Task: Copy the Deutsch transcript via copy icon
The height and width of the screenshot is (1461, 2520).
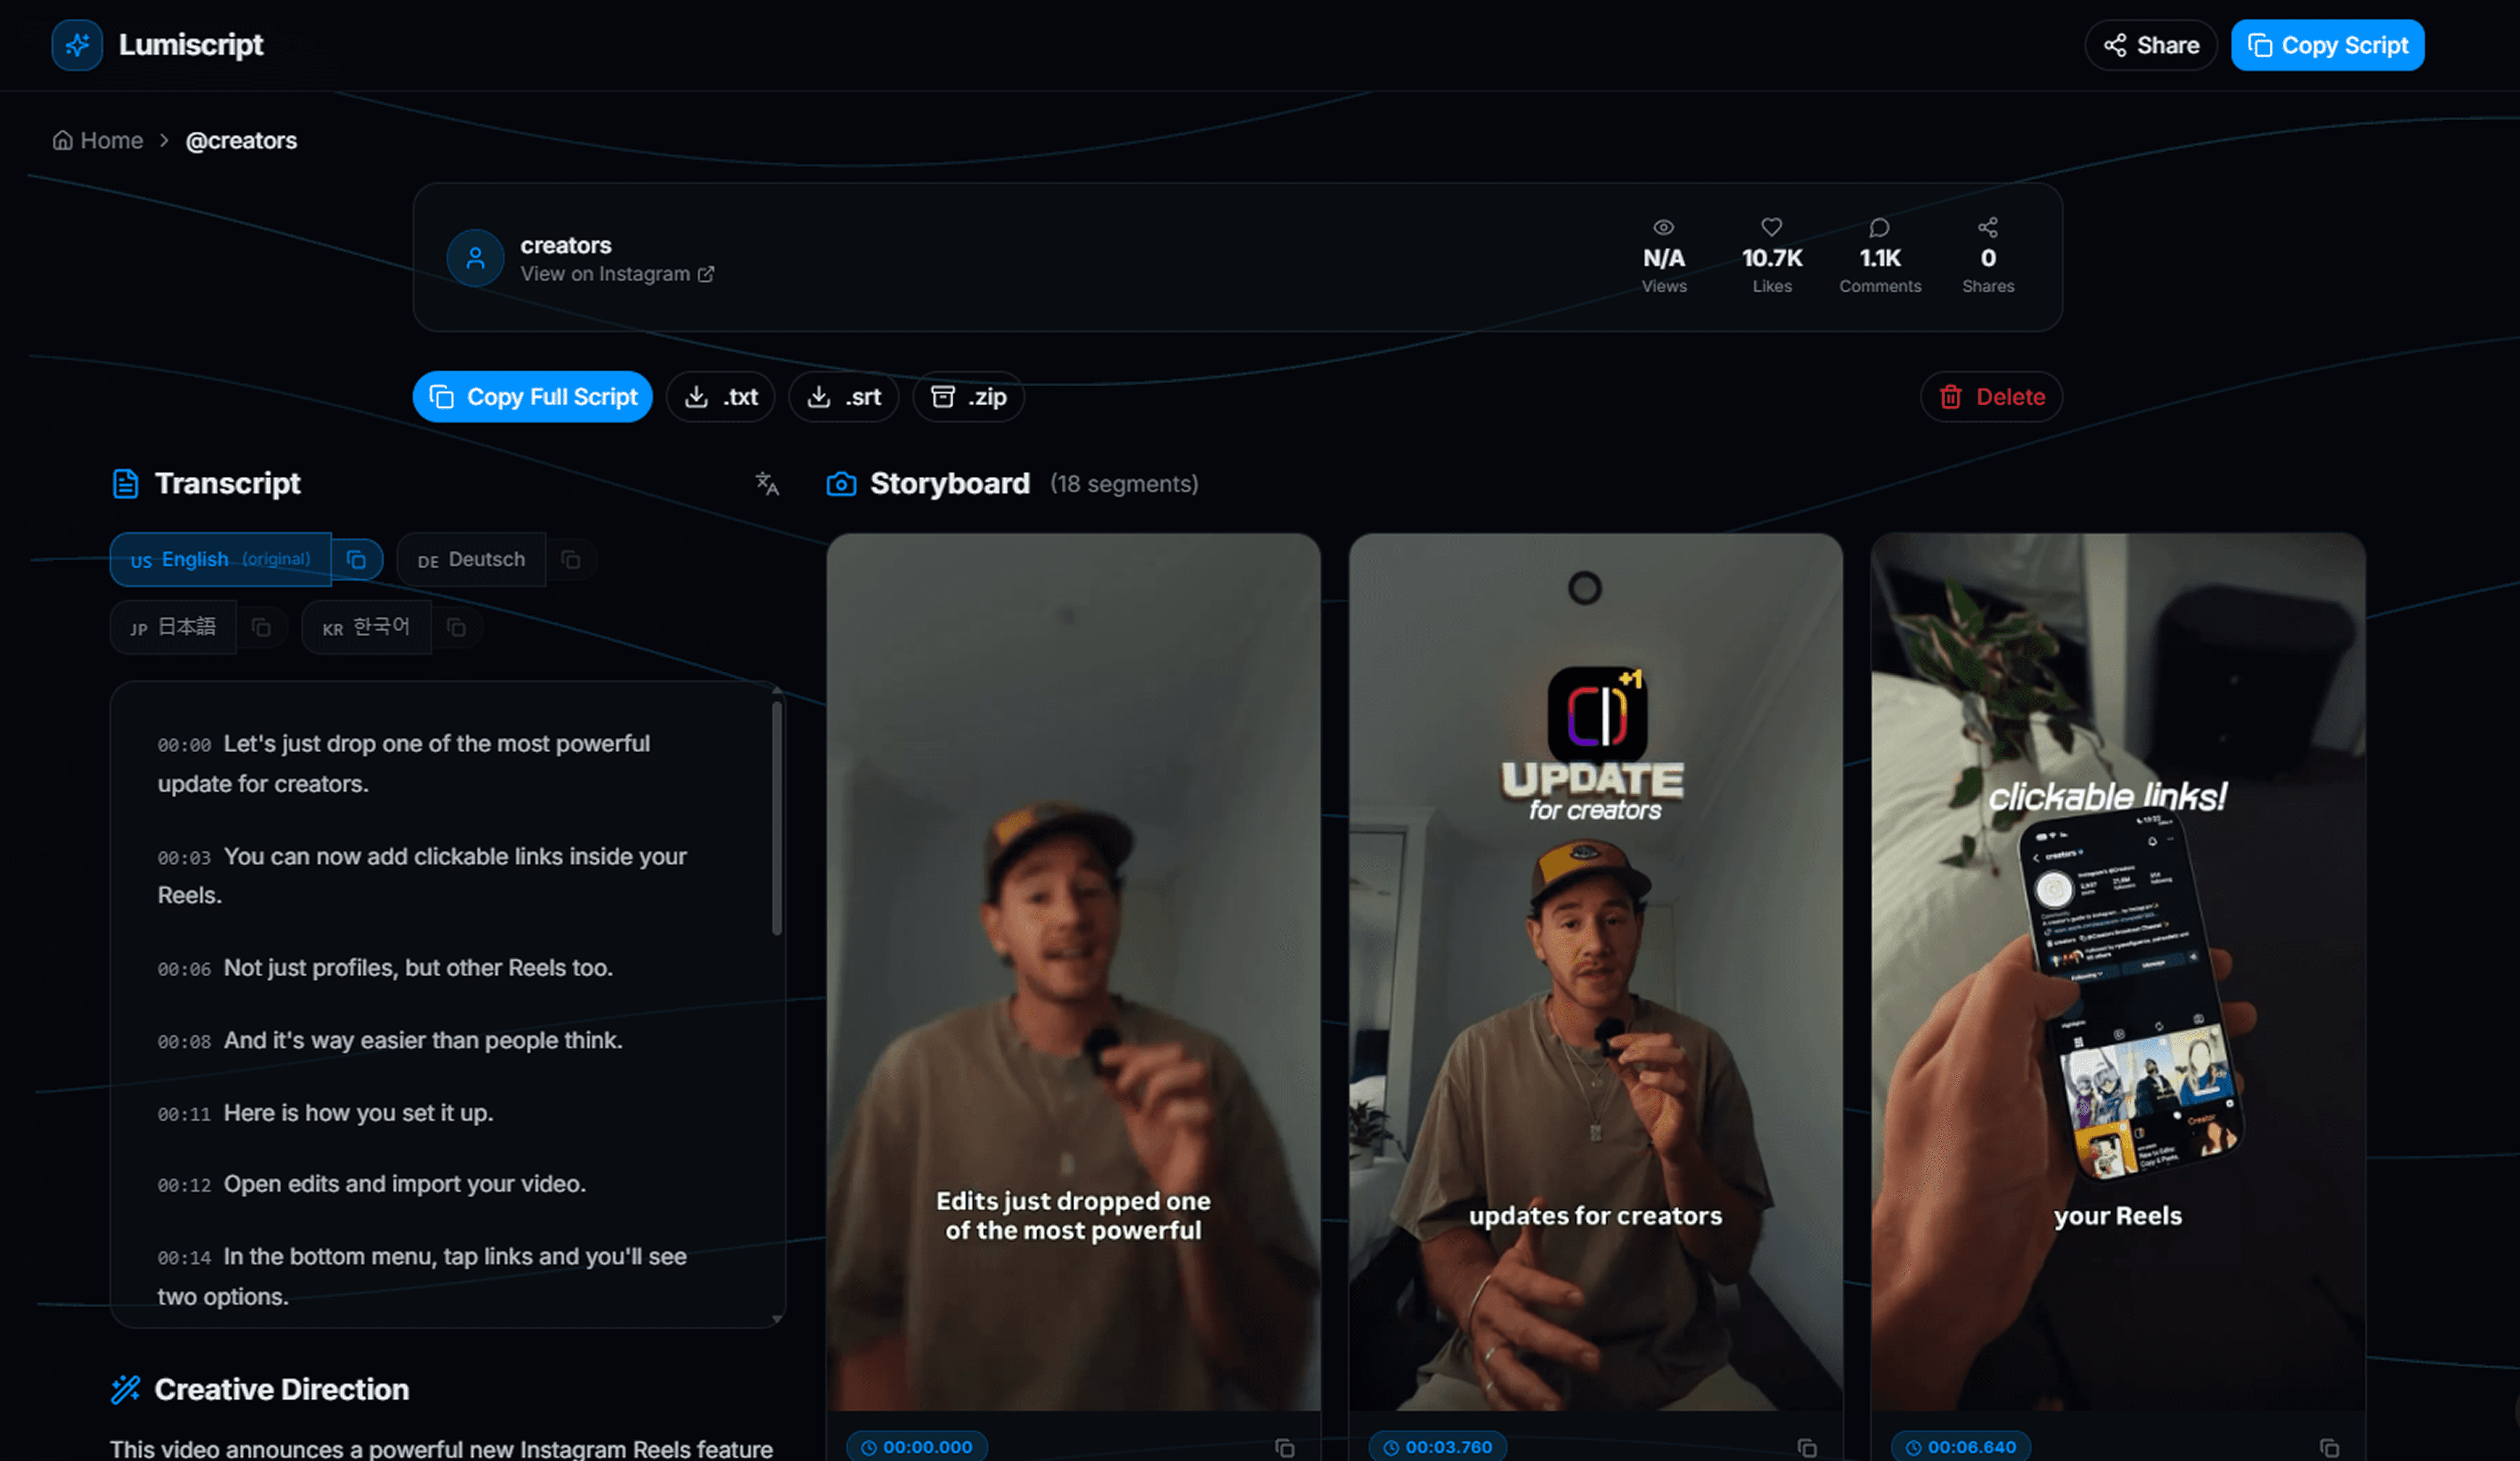Action: 571,560
